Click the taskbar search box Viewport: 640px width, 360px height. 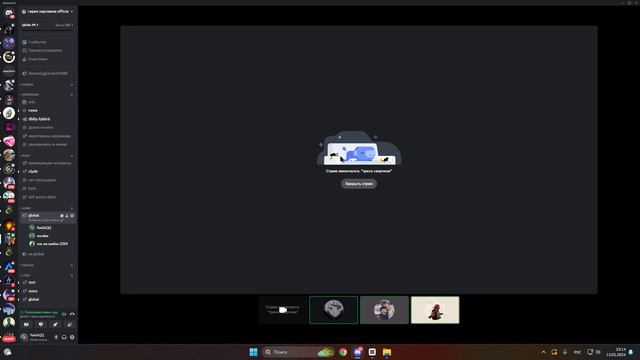pyautogui.click(x=298, y=352)
